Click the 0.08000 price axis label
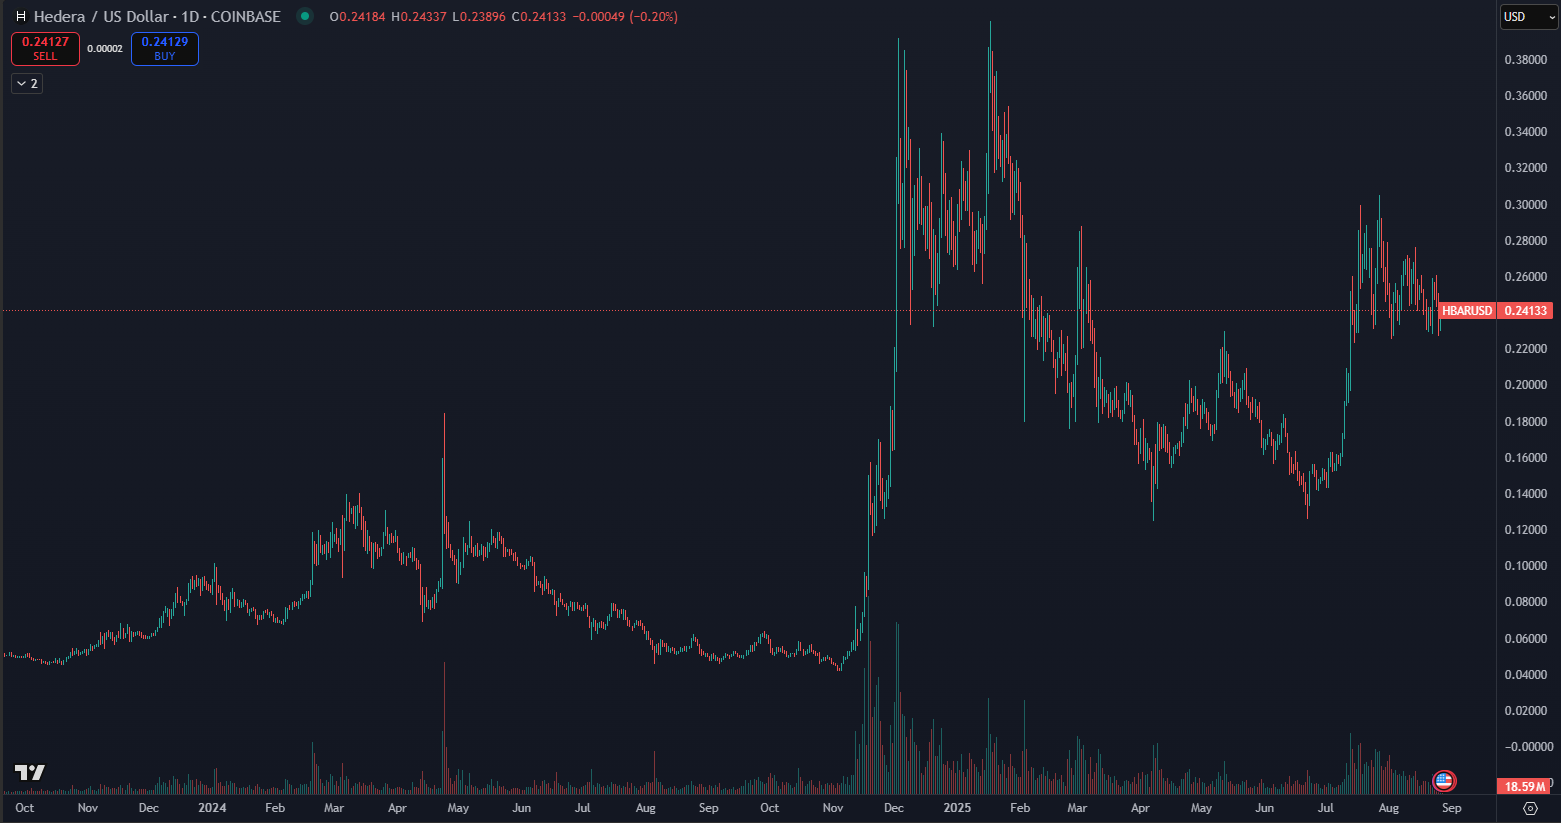Screen dimensions: 1561x823 click(1526, 602)
